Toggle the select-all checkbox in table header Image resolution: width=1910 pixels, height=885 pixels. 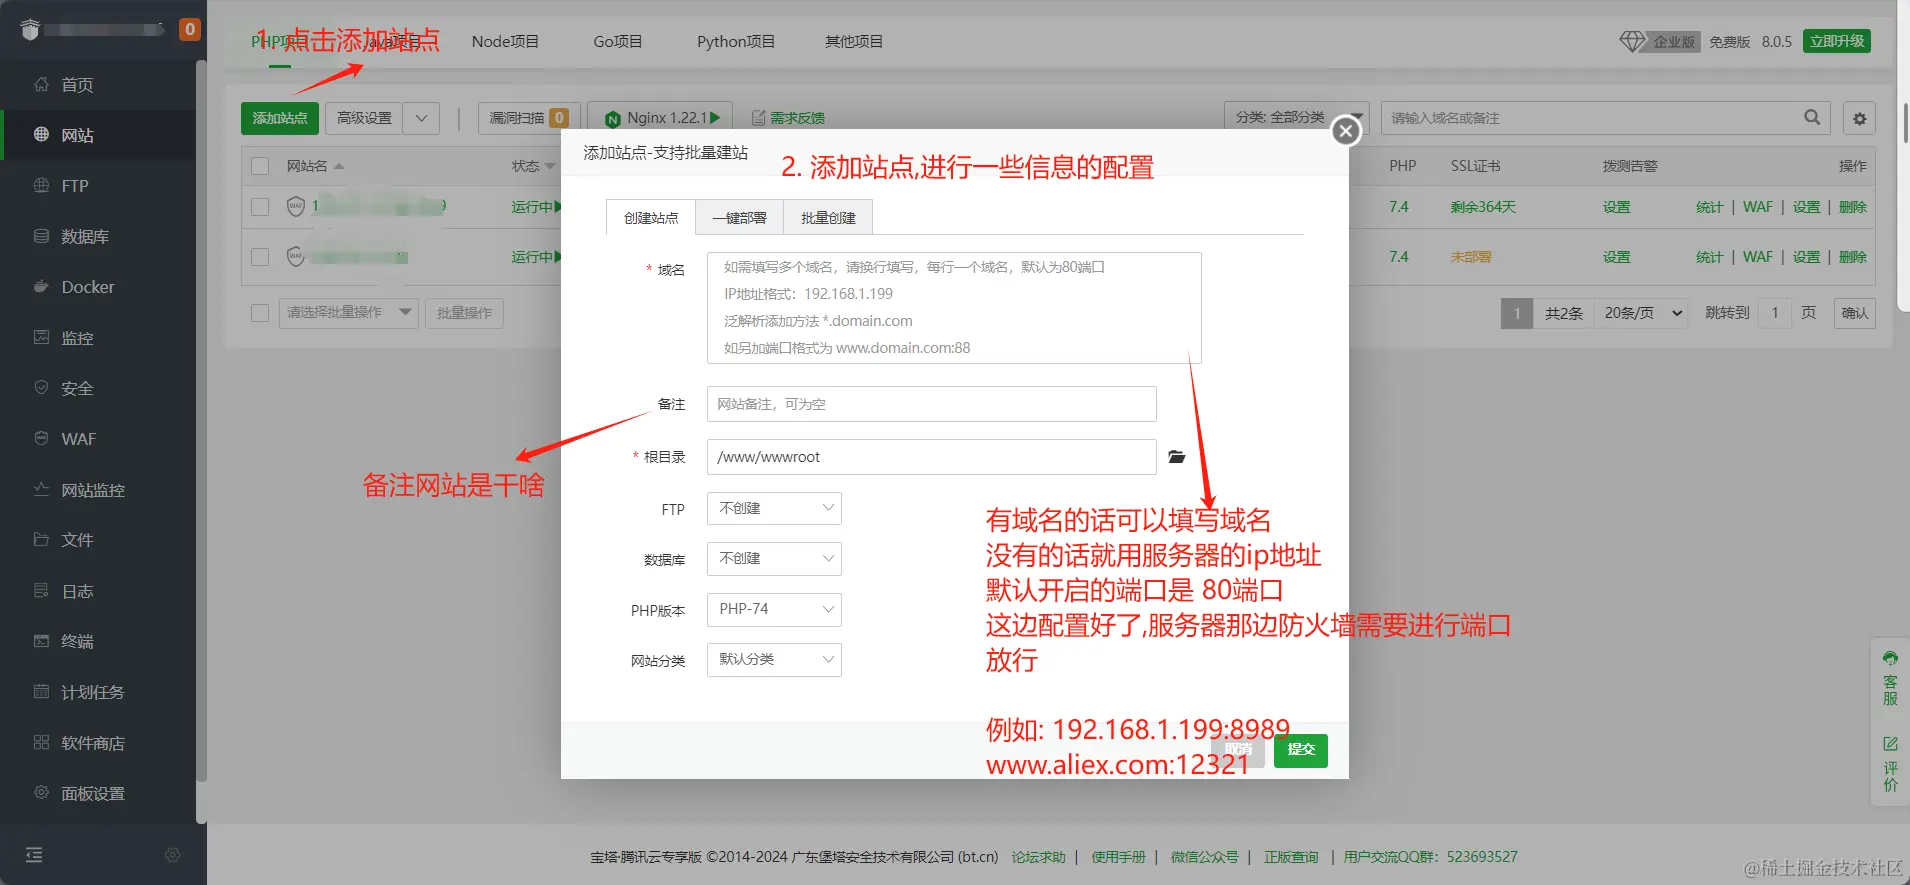[260, 166]
